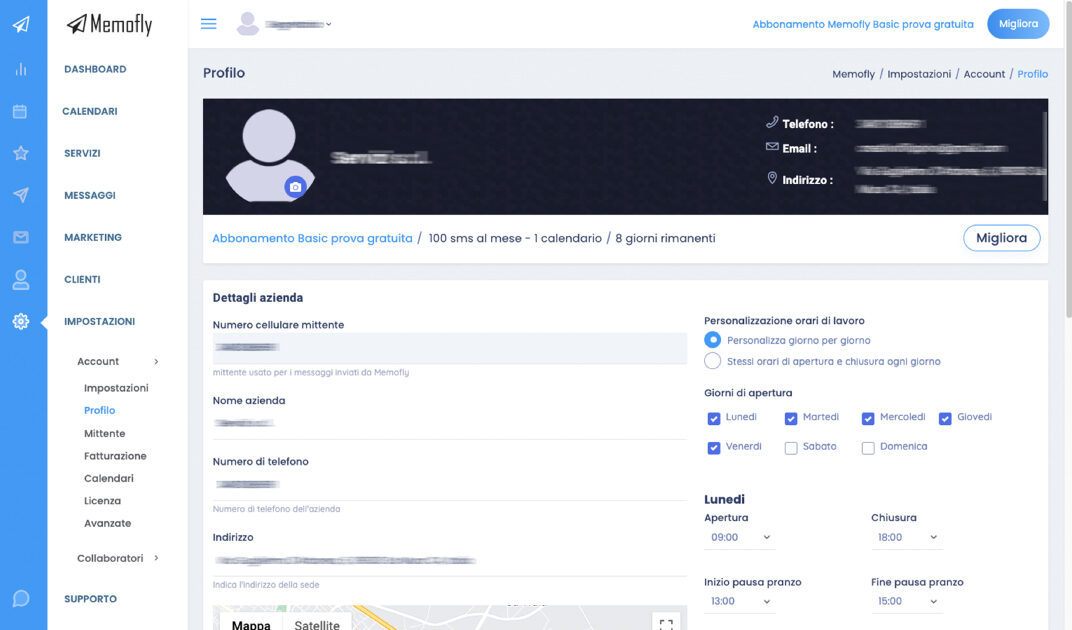Open the envelope marketing icon

pos(20,237)
